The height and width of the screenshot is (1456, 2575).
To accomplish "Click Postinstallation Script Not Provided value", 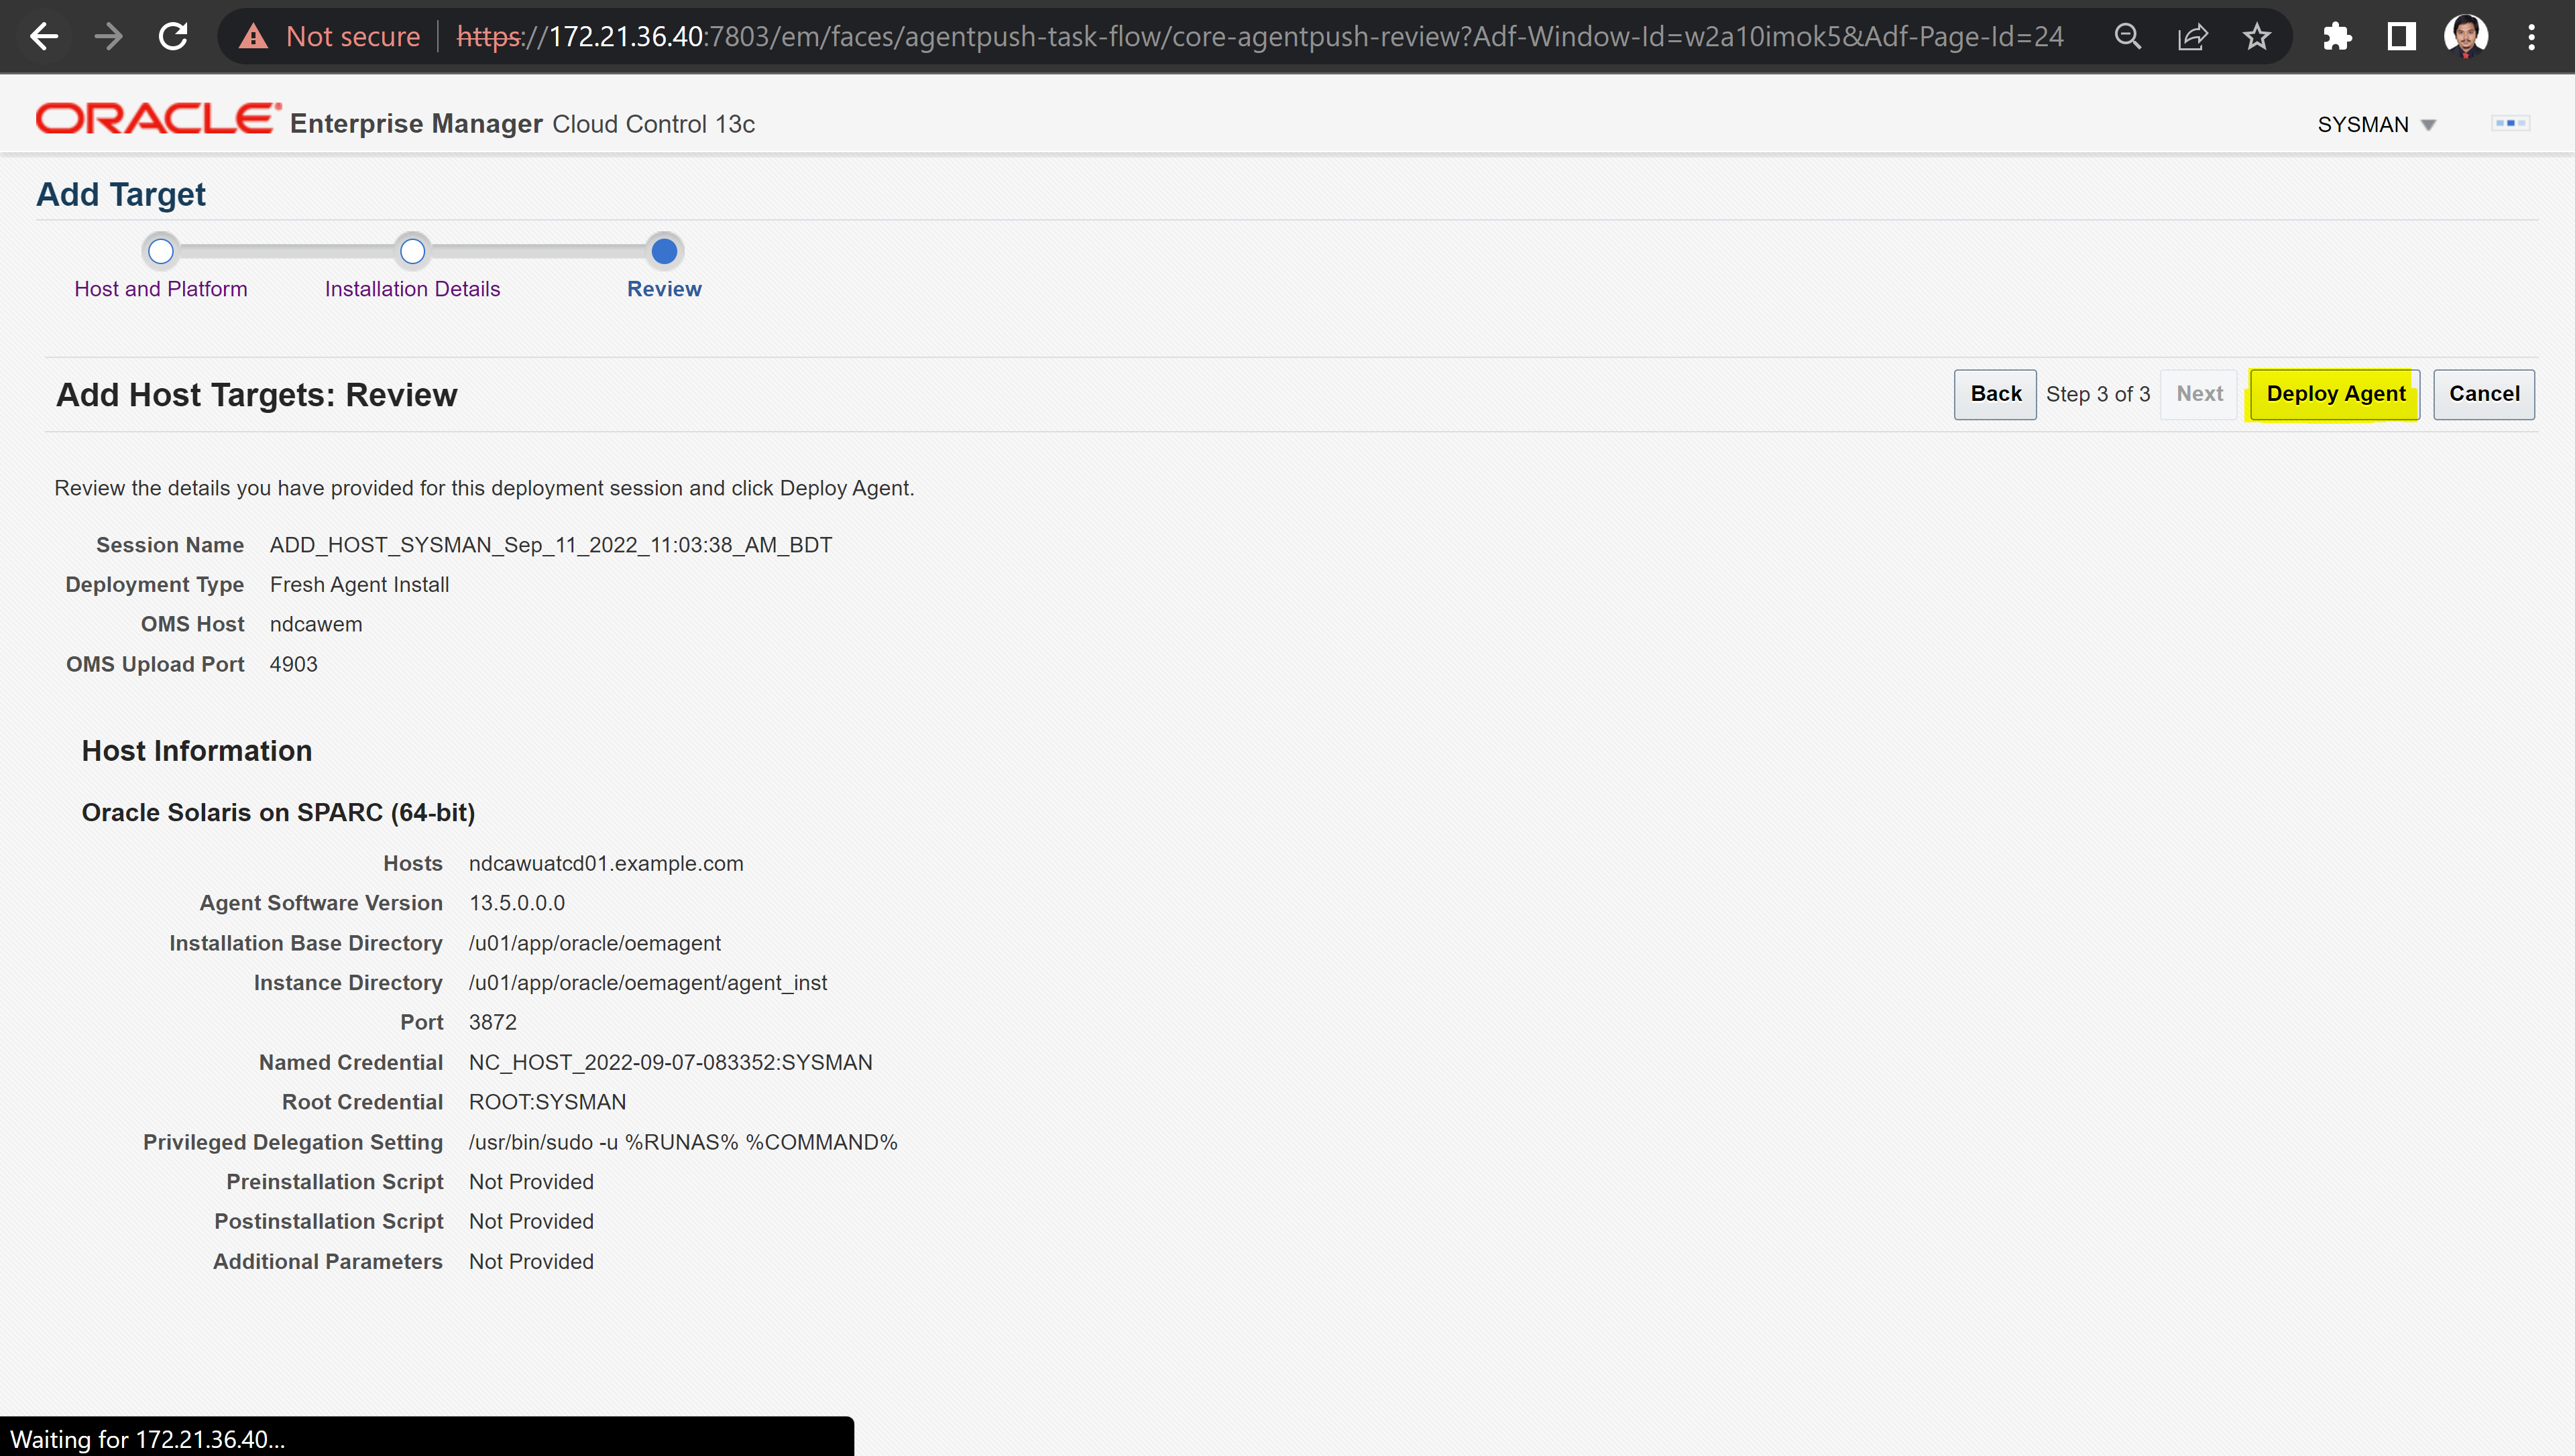I will pyautogui.click(x=531, y=1221).
